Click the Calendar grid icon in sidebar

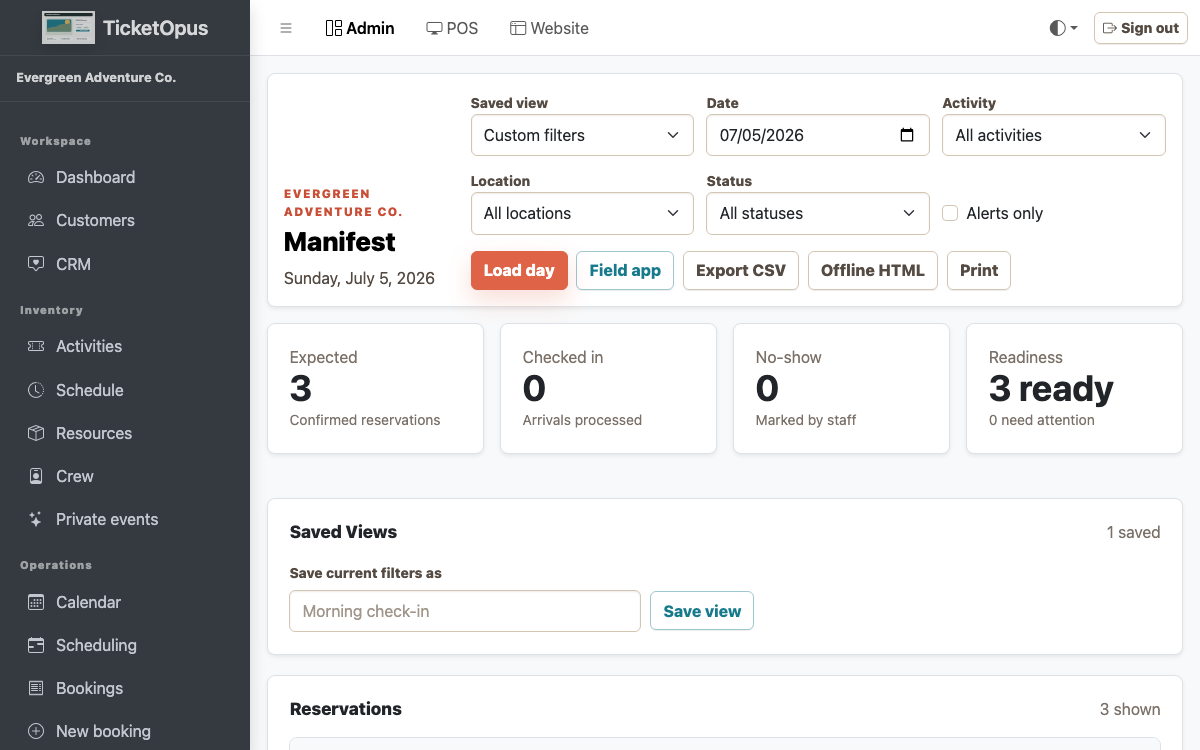(36, 602)
